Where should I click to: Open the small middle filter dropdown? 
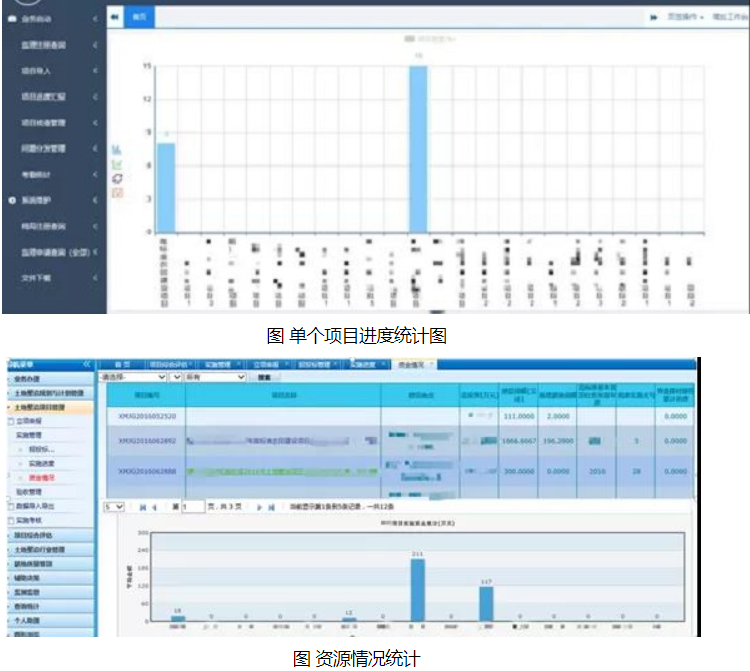[x=176, y=377]
